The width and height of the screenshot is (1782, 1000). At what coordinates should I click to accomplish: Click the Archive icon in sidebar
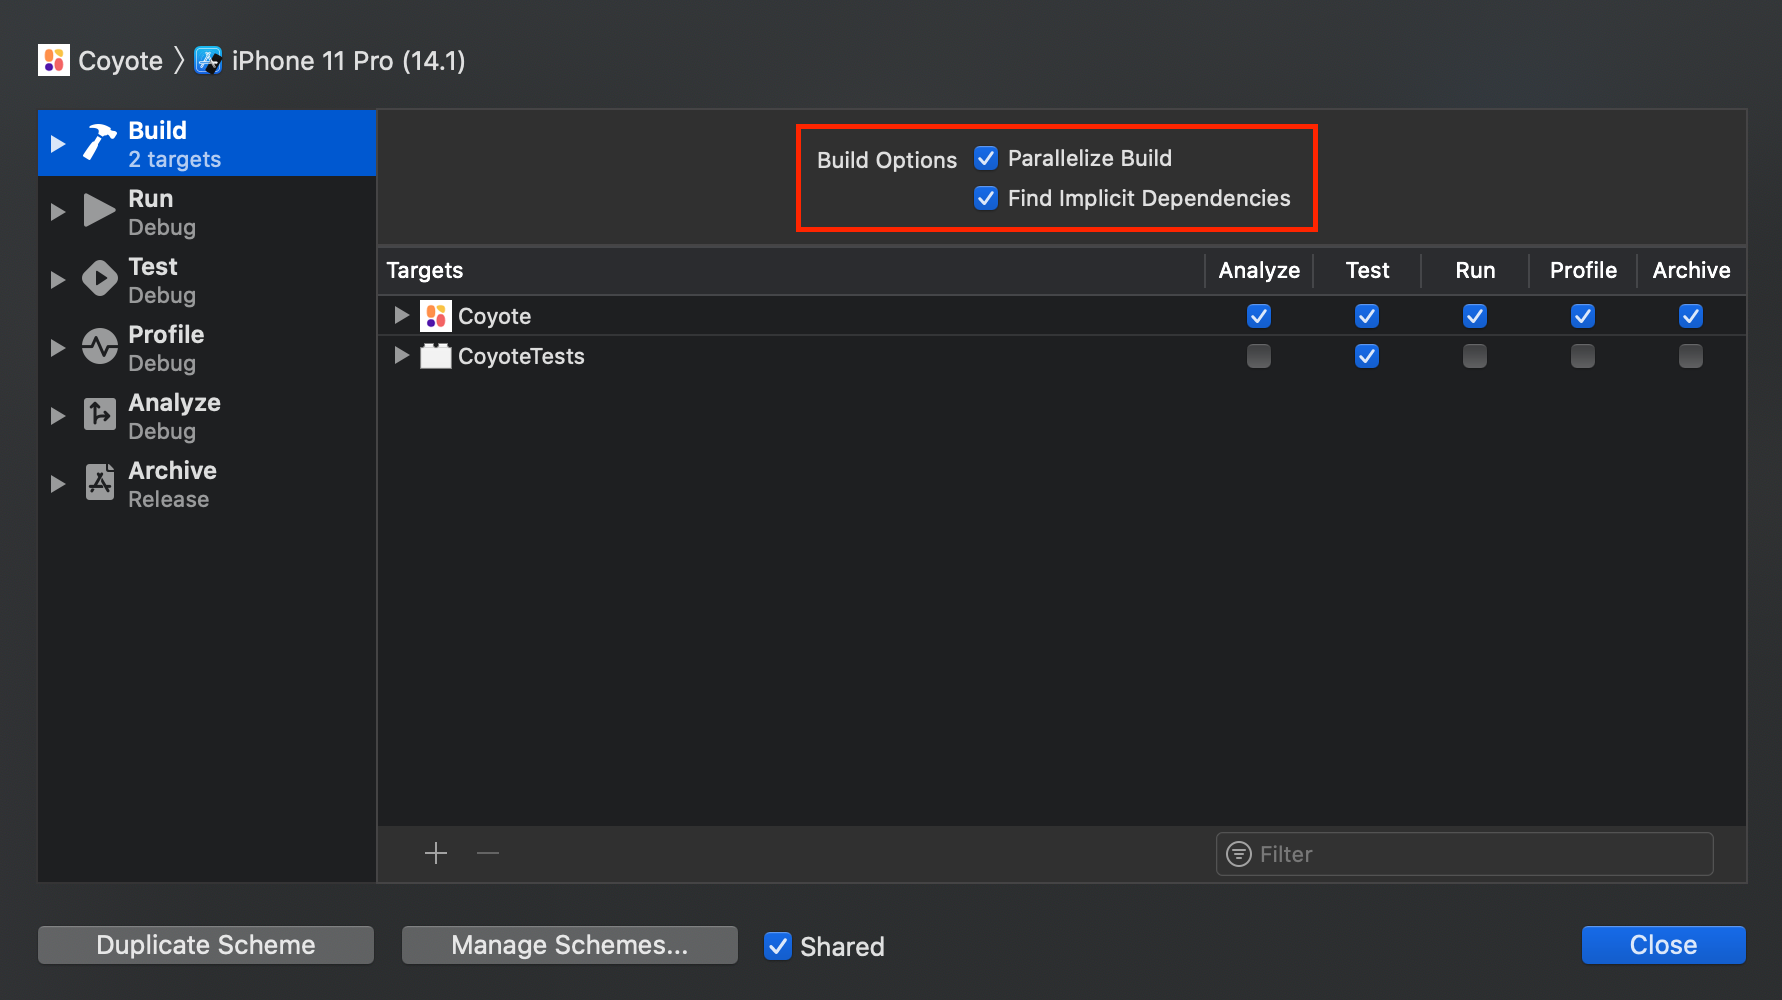click(99, 482)
